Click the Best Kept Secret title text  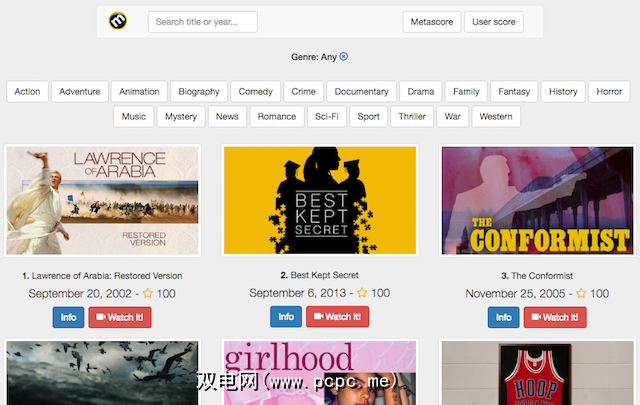click(324, 275)
